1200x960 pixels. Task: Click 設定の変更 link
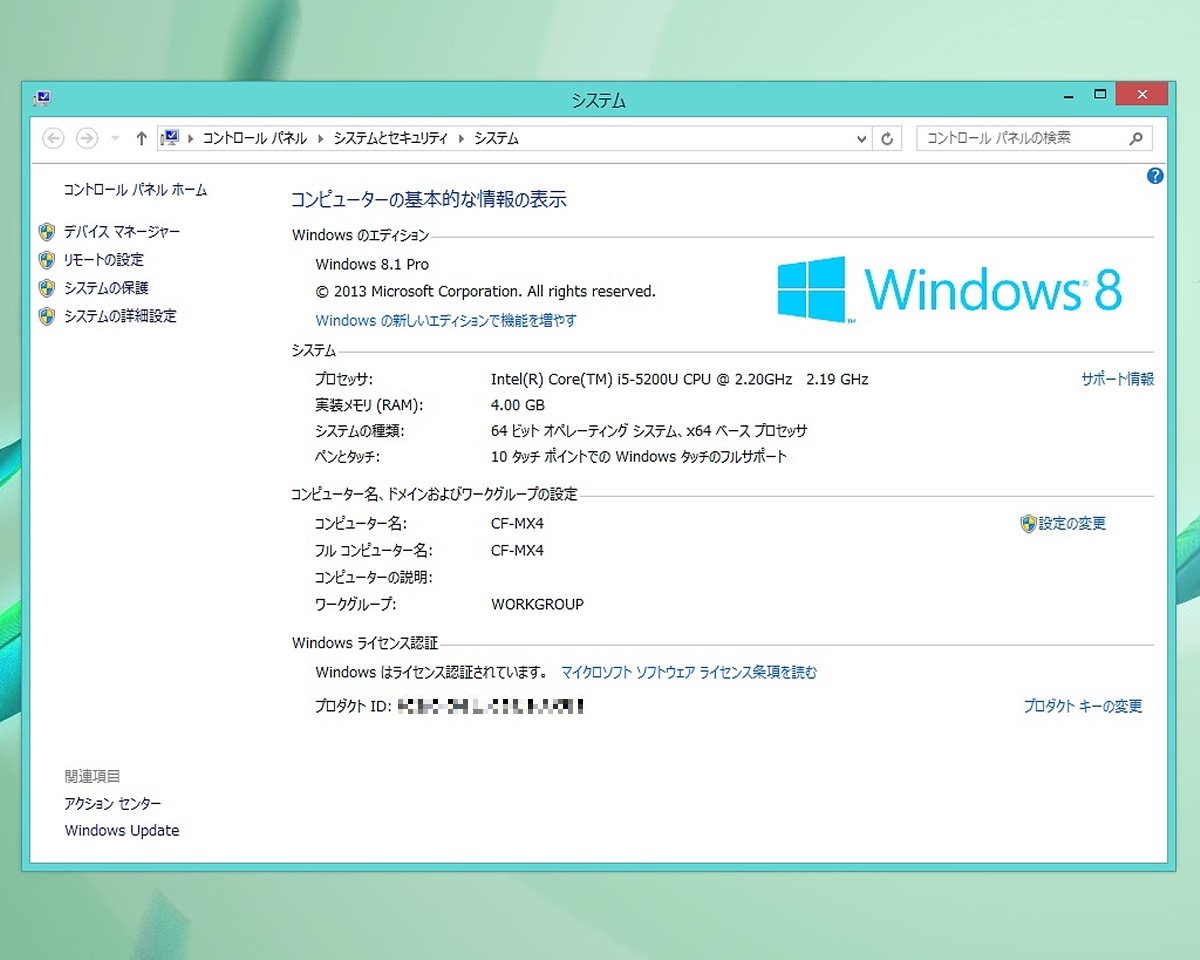coord(1072,523)
